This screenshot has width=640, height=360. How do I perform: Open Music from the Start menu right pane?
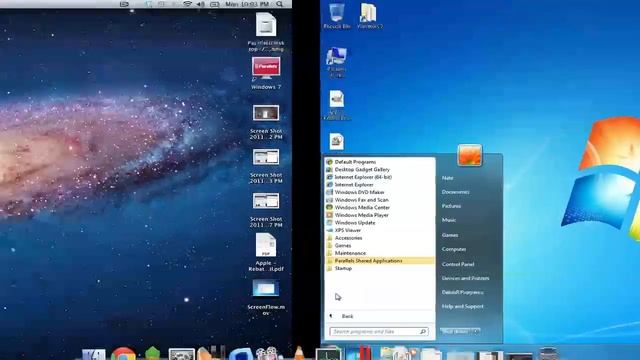tap(449, 220)
